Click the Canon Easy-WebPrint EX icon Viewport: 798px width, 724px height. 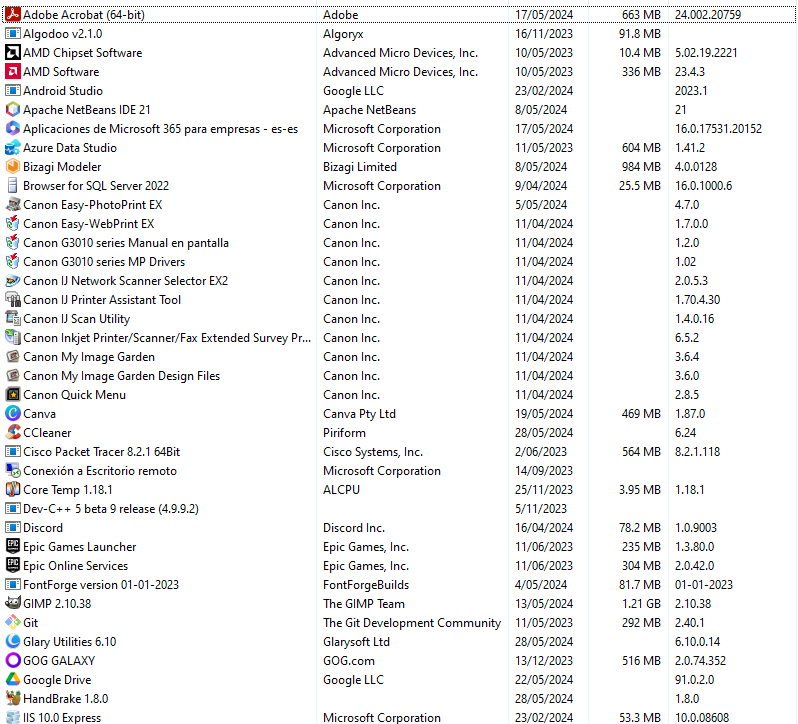click(13, 223)
